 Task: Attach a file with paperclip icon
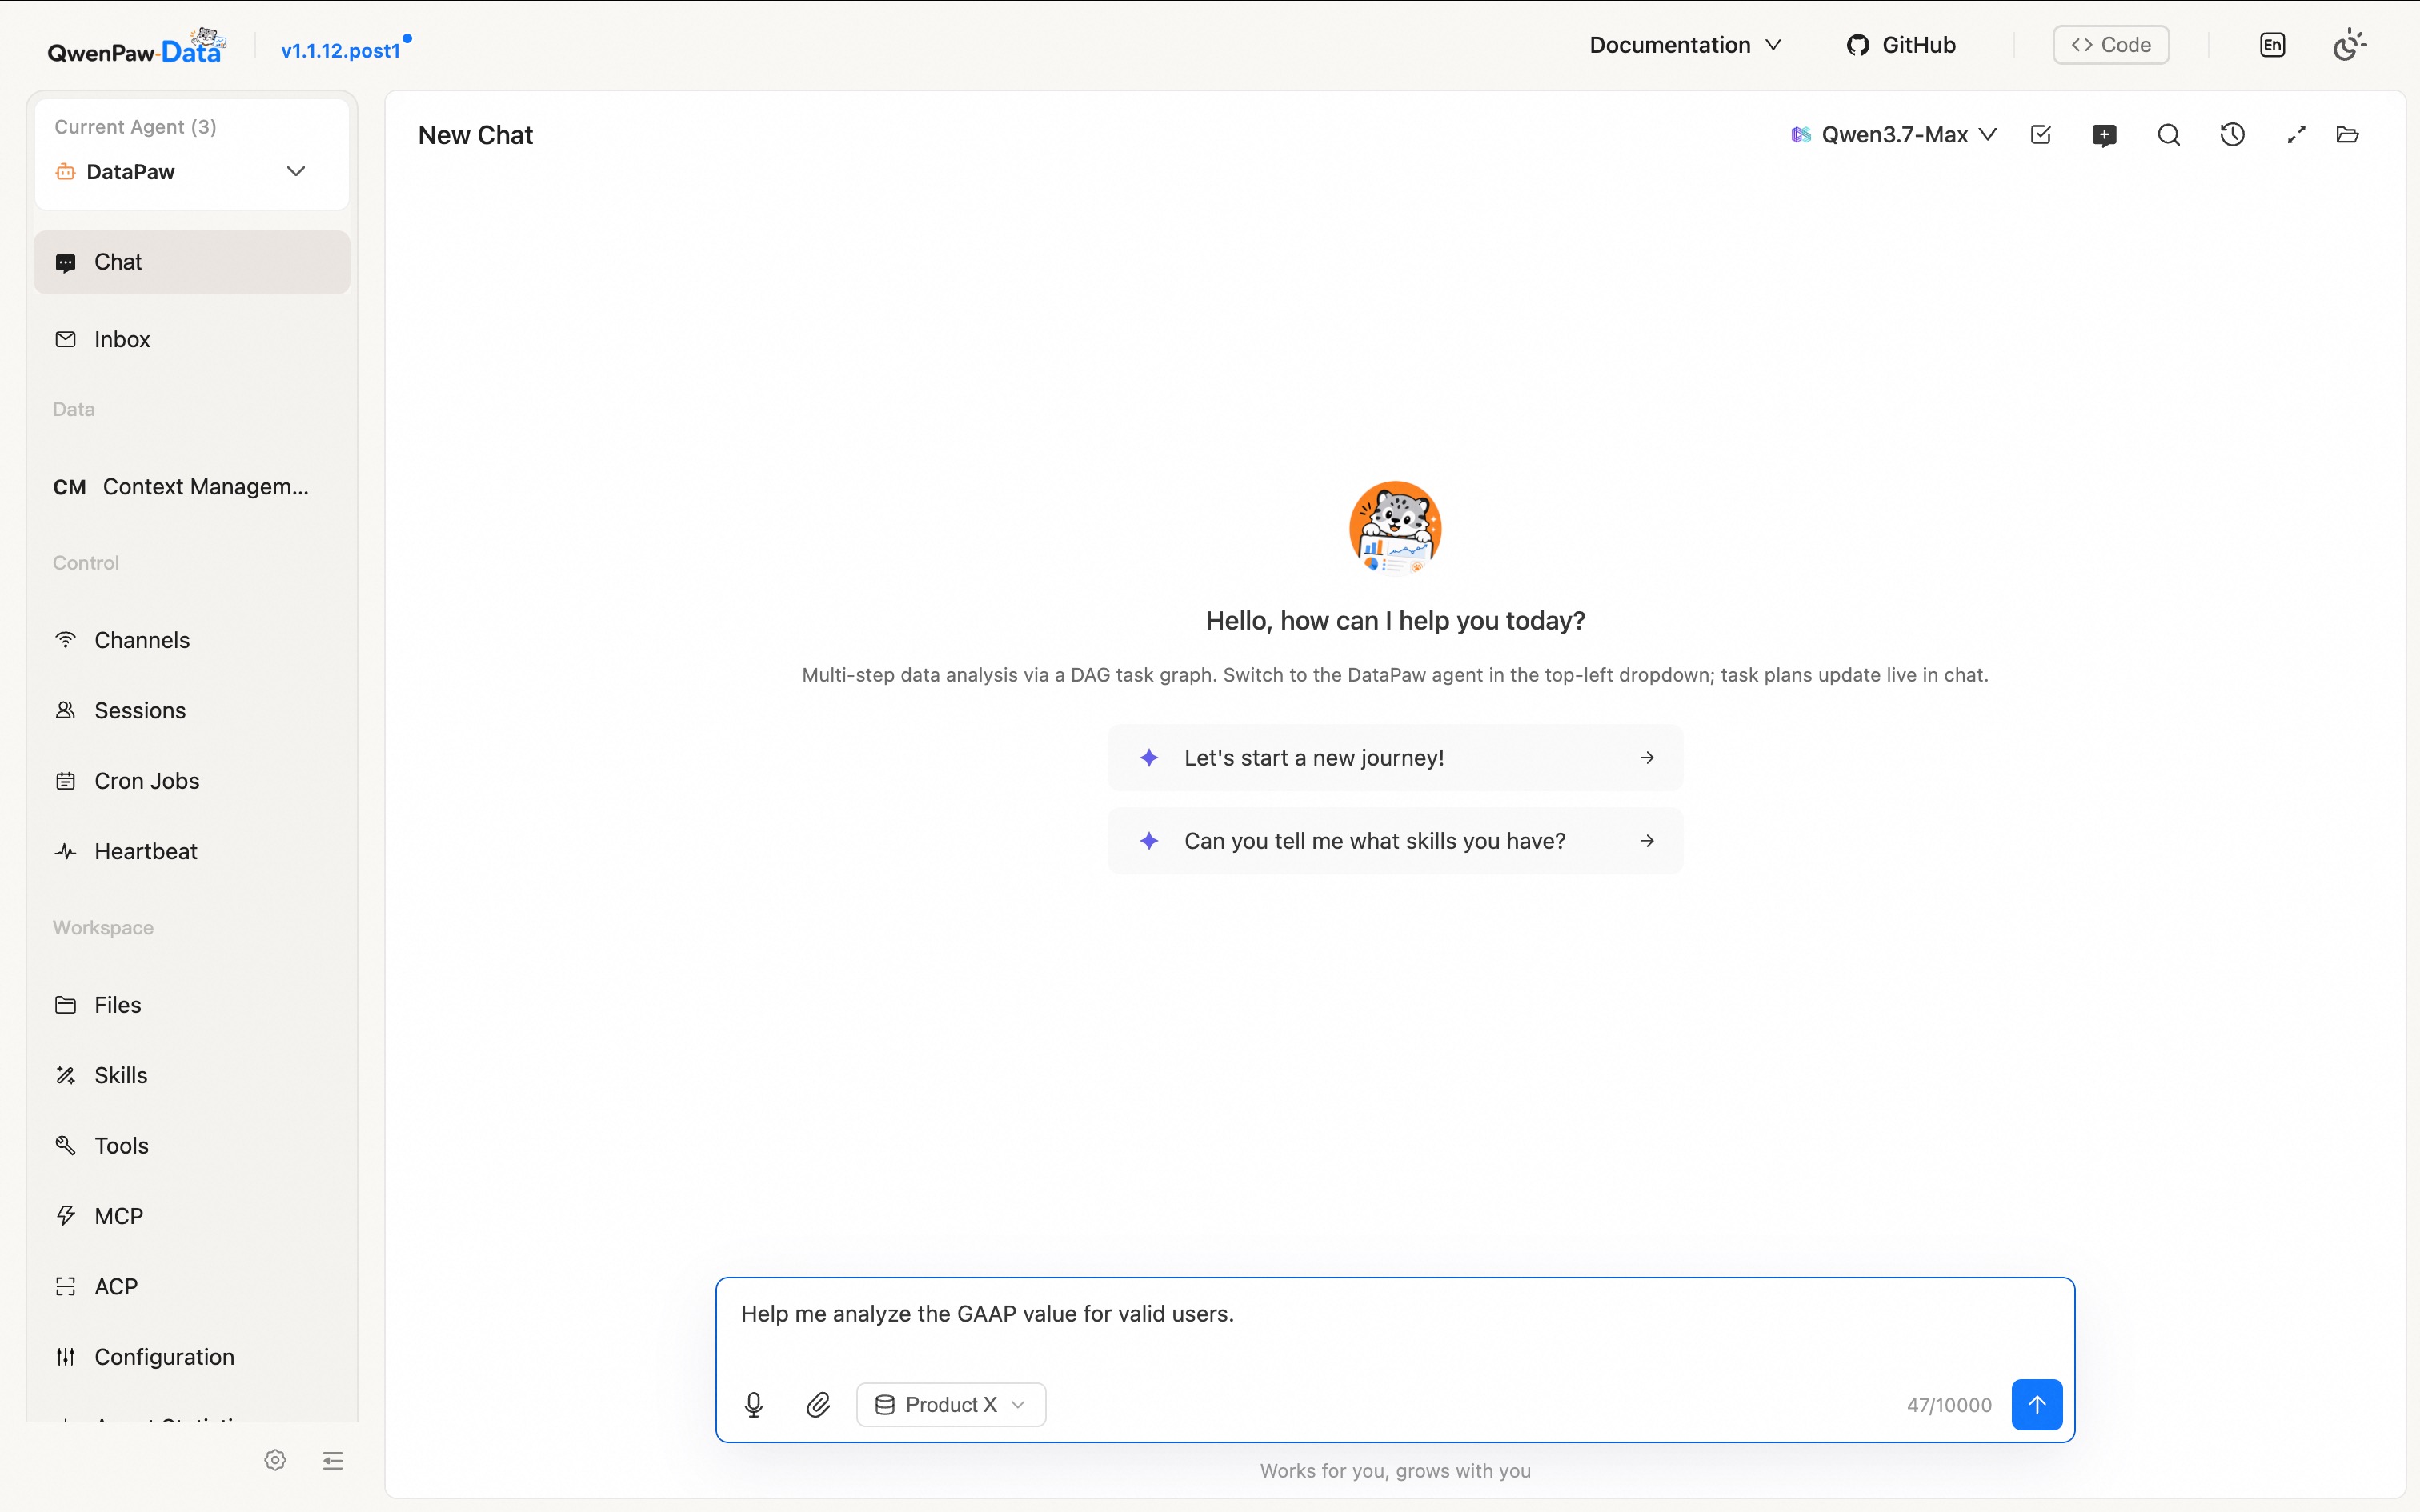click(x=818, y=1405)
